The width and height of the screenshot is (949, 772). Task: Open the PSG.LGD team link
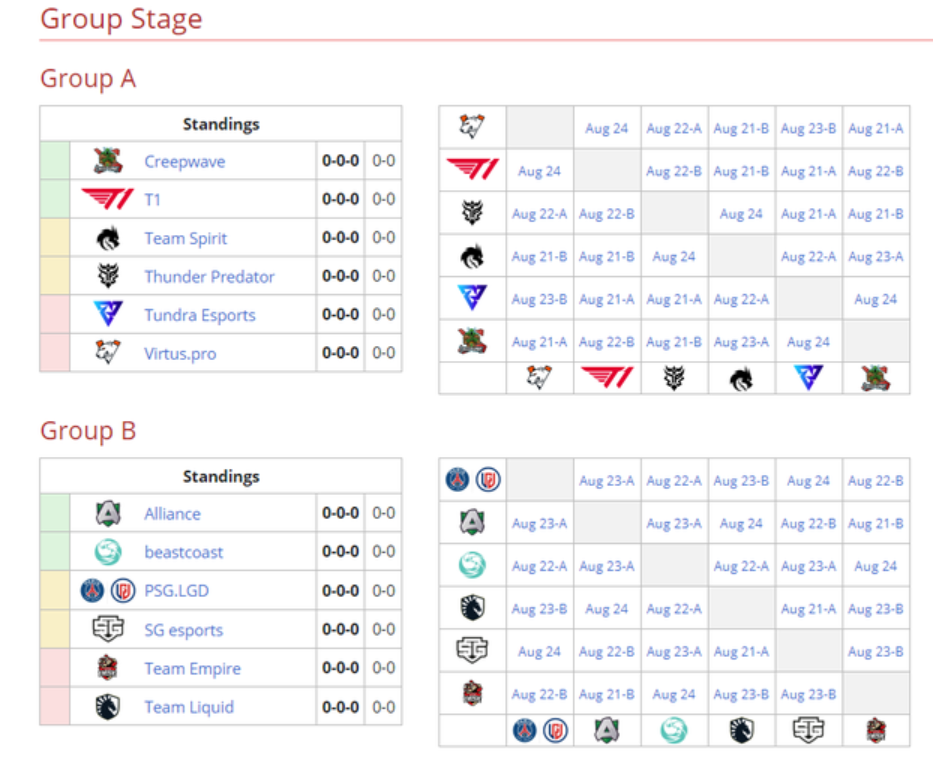pyautogui.click(x=177, y=590)
